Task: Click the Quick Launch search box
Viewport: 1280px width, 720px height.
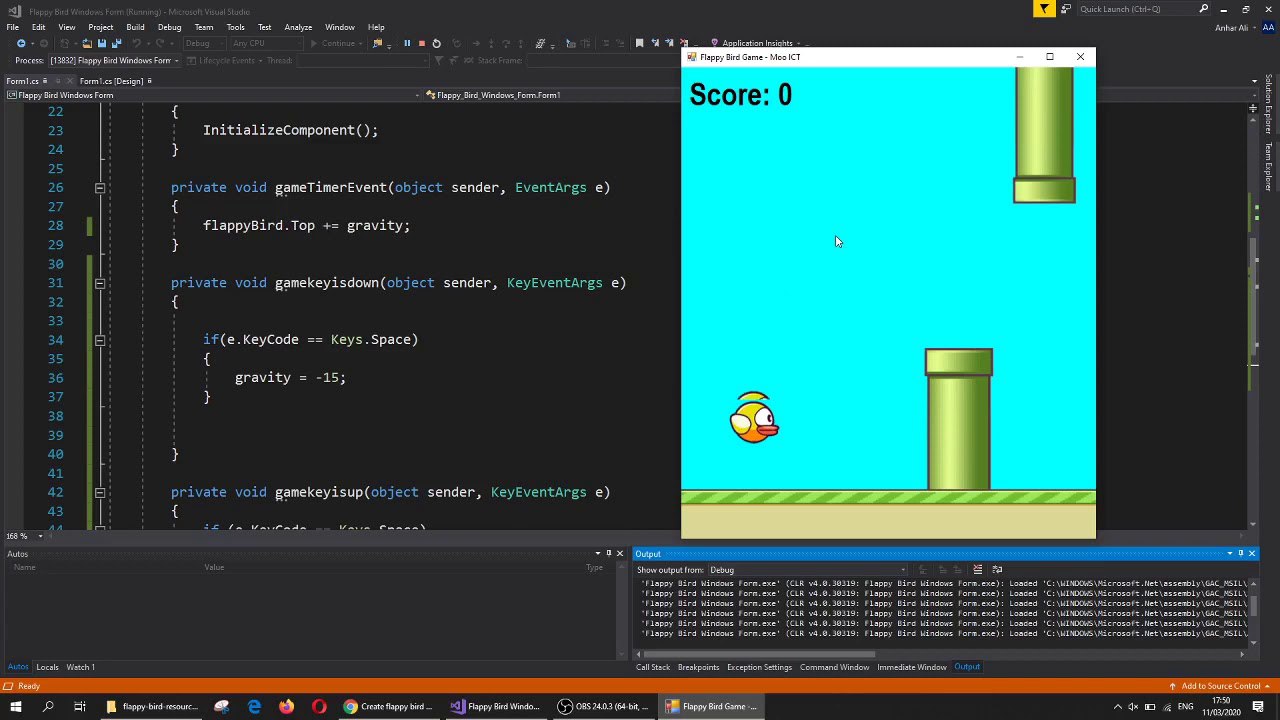Action: click(x=1144, y=9)
